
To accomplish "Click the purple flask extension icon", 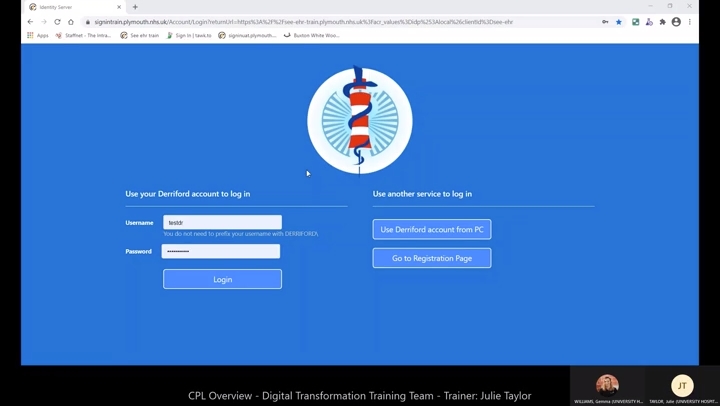I will (x=649, y=22).
